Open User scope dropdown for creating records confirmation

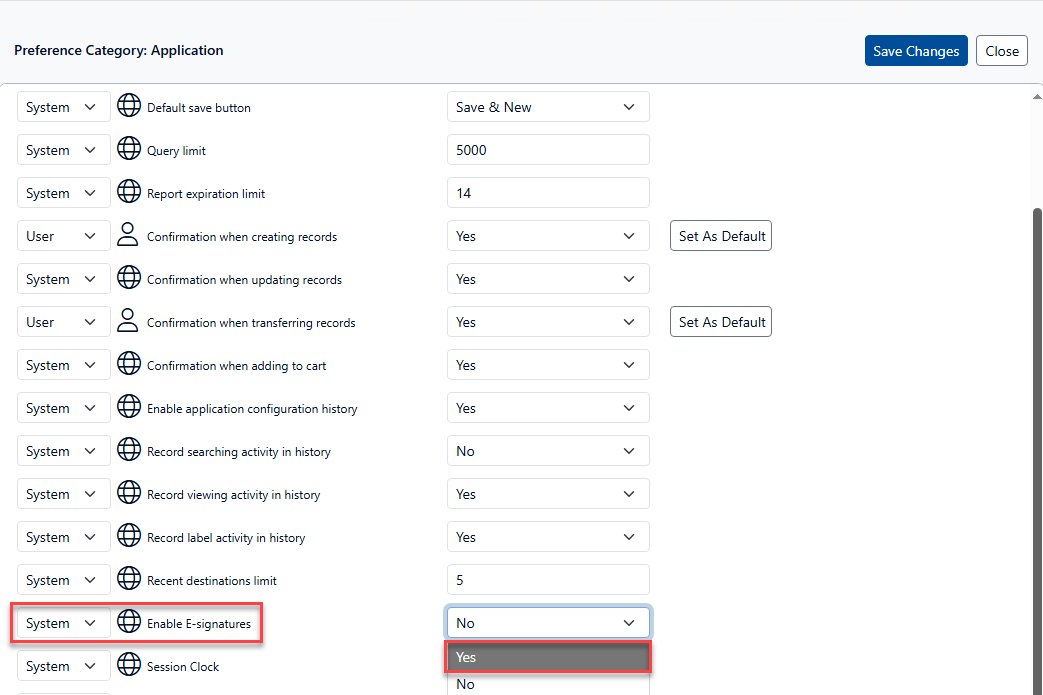[x=64, y=236]
